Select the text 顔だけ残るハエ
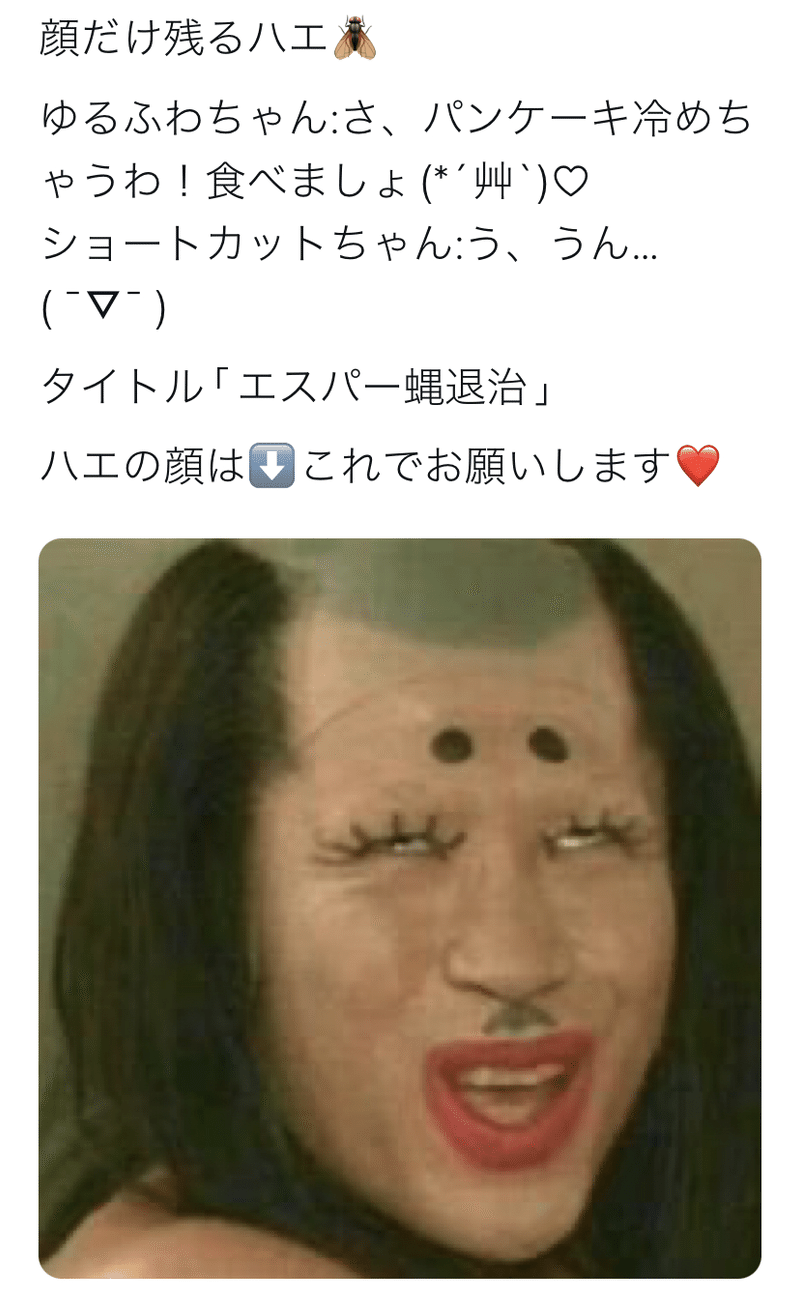The width and height of the screenshot is (800, 1300). click(x=185, y=38)
